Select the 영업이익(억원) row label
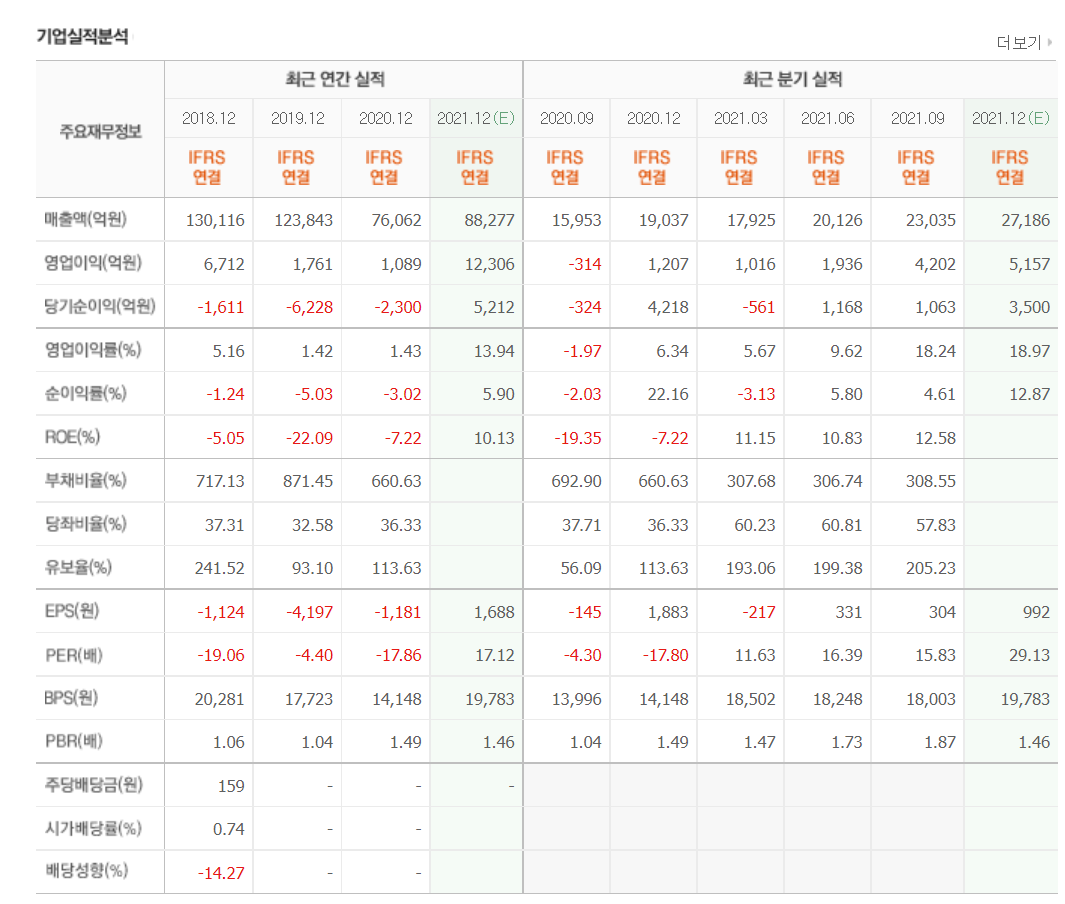The width and height of the screenshot is (1065, 904). click(93, 263)
